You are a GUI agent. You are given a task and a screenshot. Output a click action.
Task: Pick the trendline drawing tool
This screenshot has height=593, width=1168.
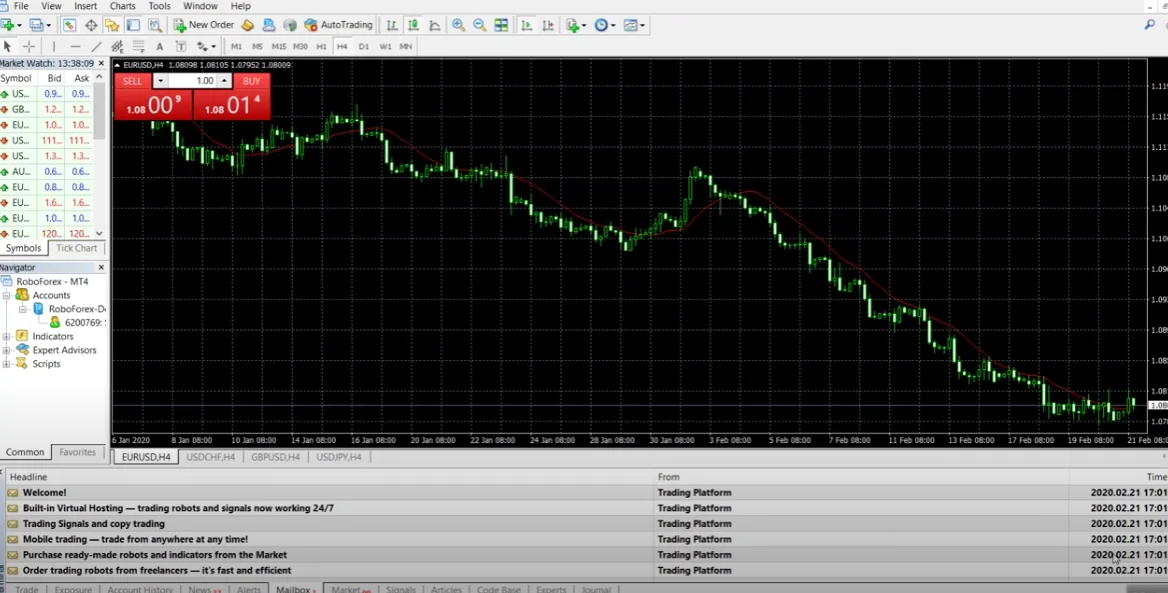pos(96,46)
